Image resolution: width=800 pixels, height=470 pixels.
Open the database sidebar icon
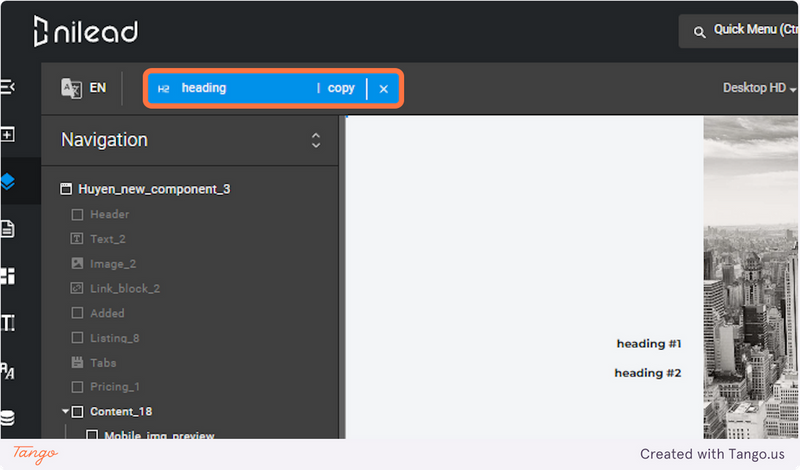pos(8,417)
